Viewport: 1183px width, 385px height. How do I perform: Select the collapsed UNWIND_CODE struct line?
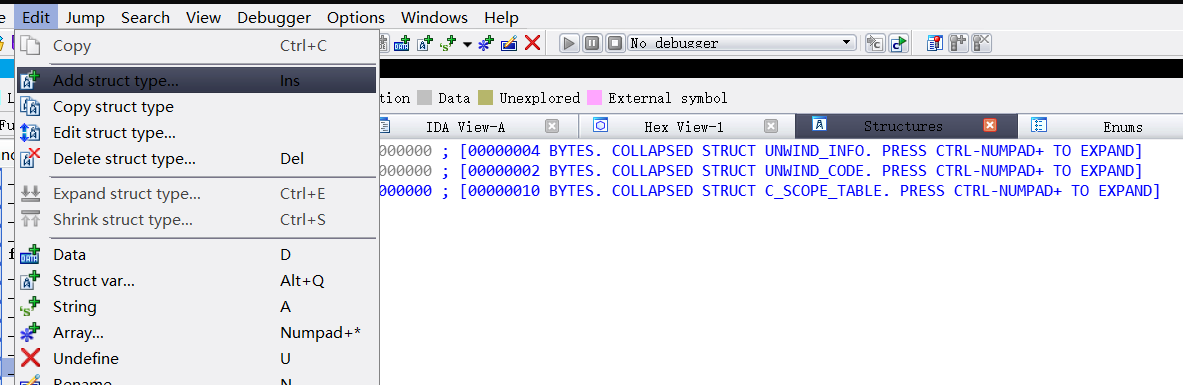761,170
